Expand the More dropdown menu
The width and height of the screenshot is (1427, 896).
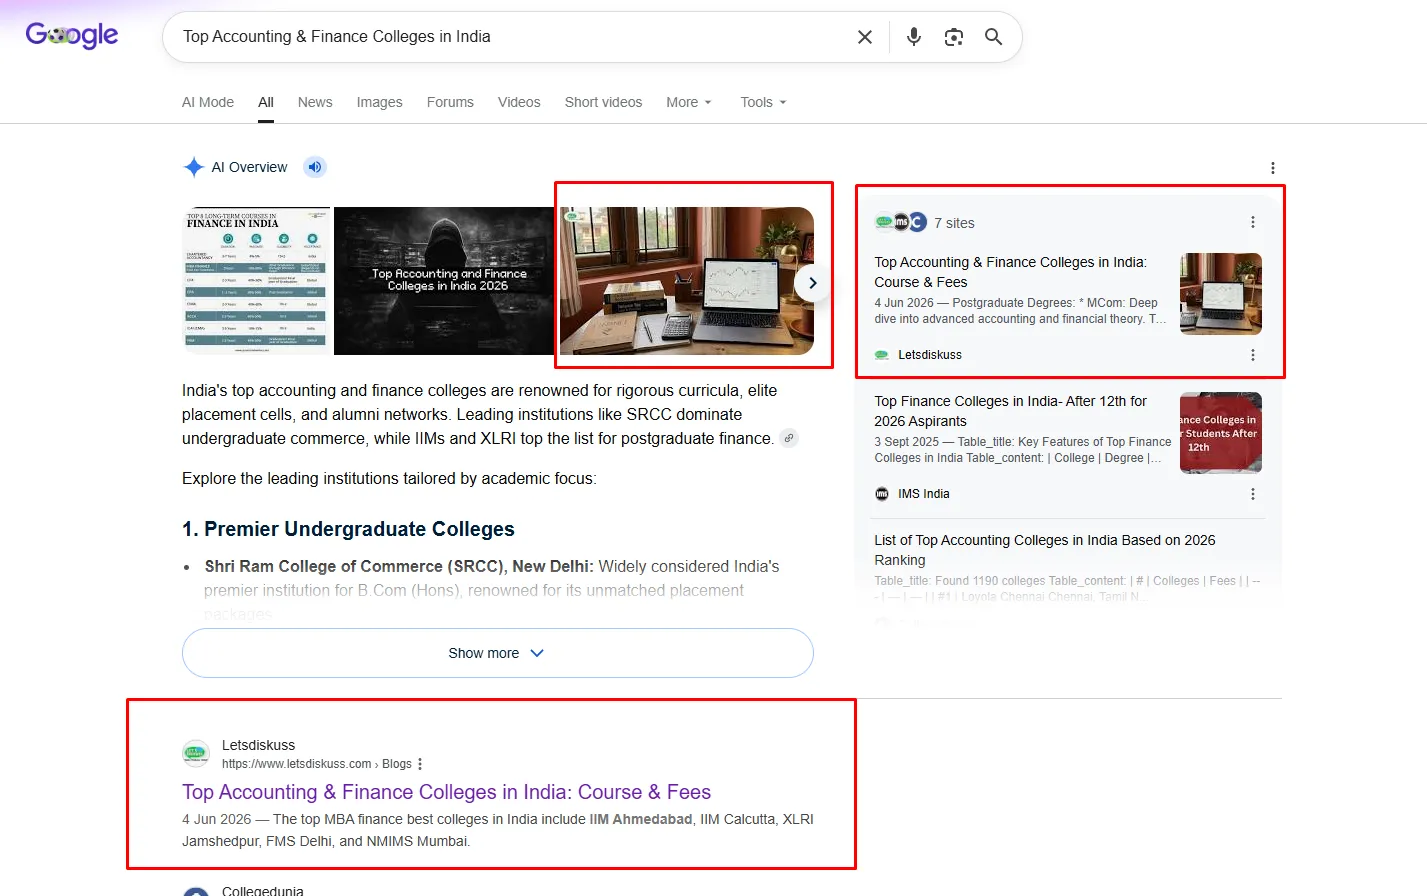[689, 102]
